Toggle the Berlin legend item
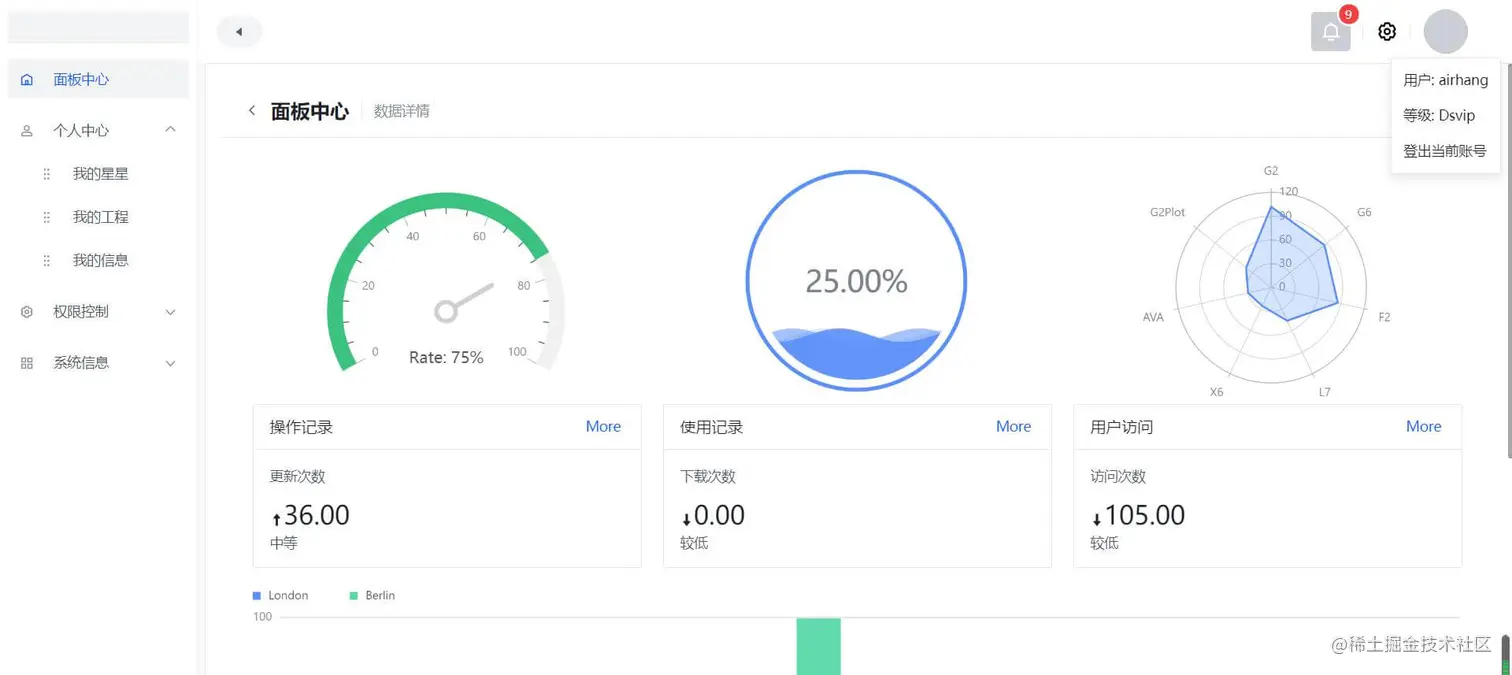 click(372, 596)
